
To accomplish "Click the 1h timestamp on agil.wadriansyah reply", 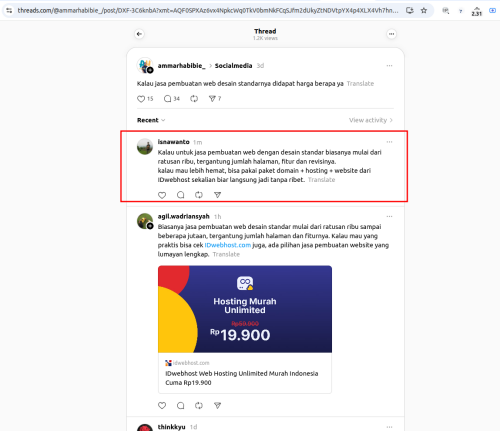I will 217,217.
